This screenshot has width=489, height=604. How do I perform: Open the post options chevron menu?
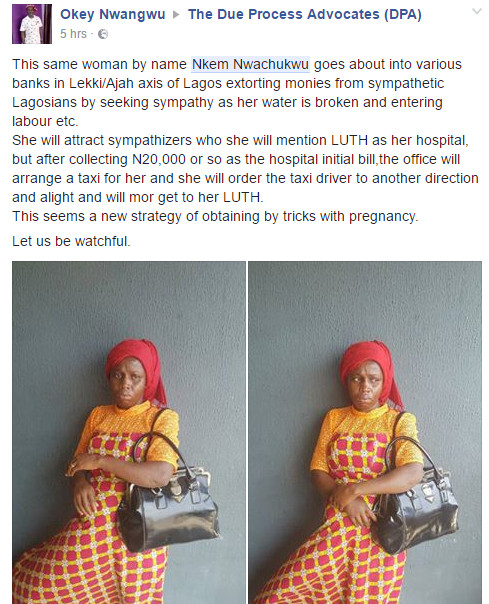tap(477, 12)
